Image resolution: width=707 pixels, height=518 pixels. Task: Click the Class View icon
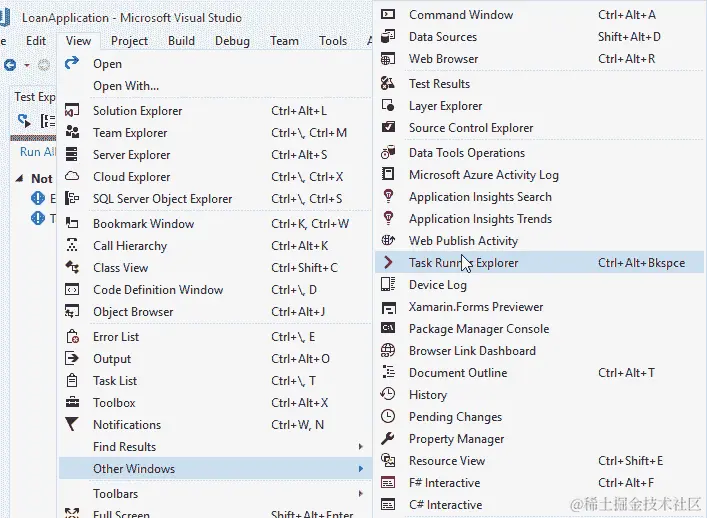[x=72, y=267]
